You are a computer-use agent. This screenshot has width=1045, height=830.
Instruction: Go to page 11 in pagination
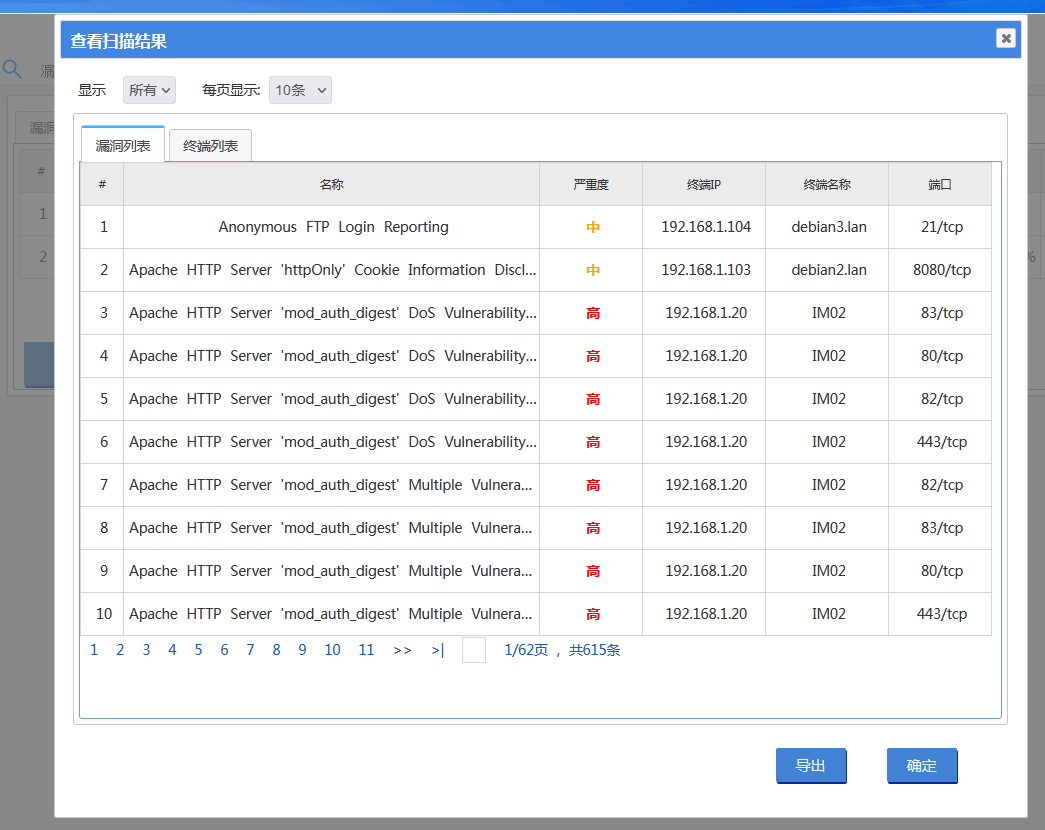[366, 650]
